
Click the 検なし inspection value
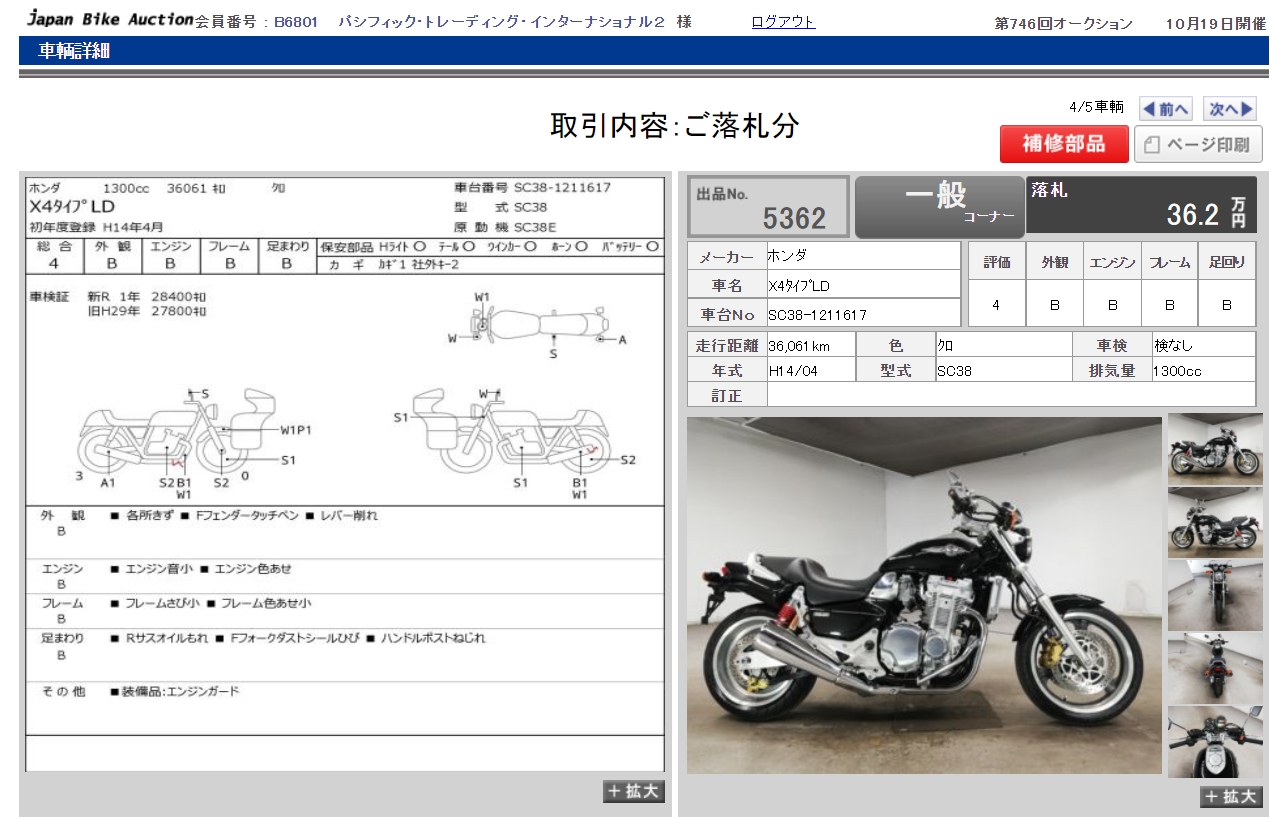(1173, 346)
